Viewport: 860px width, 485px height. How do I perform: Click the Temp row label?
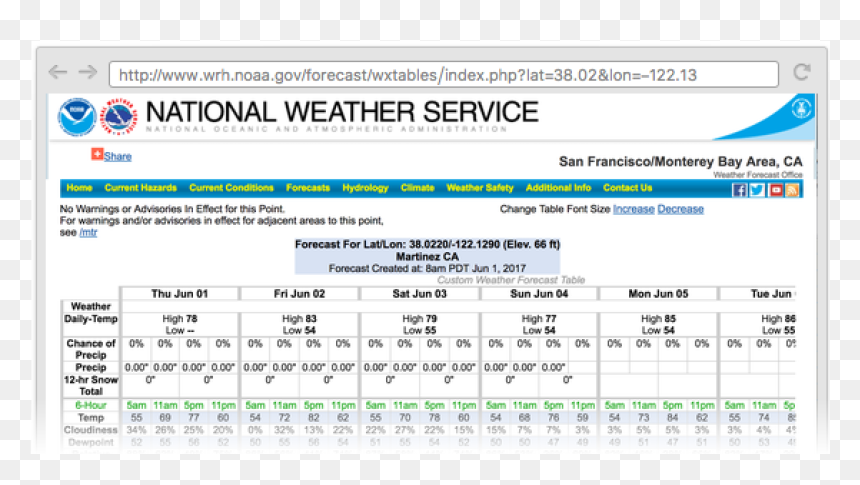[90, 418]
